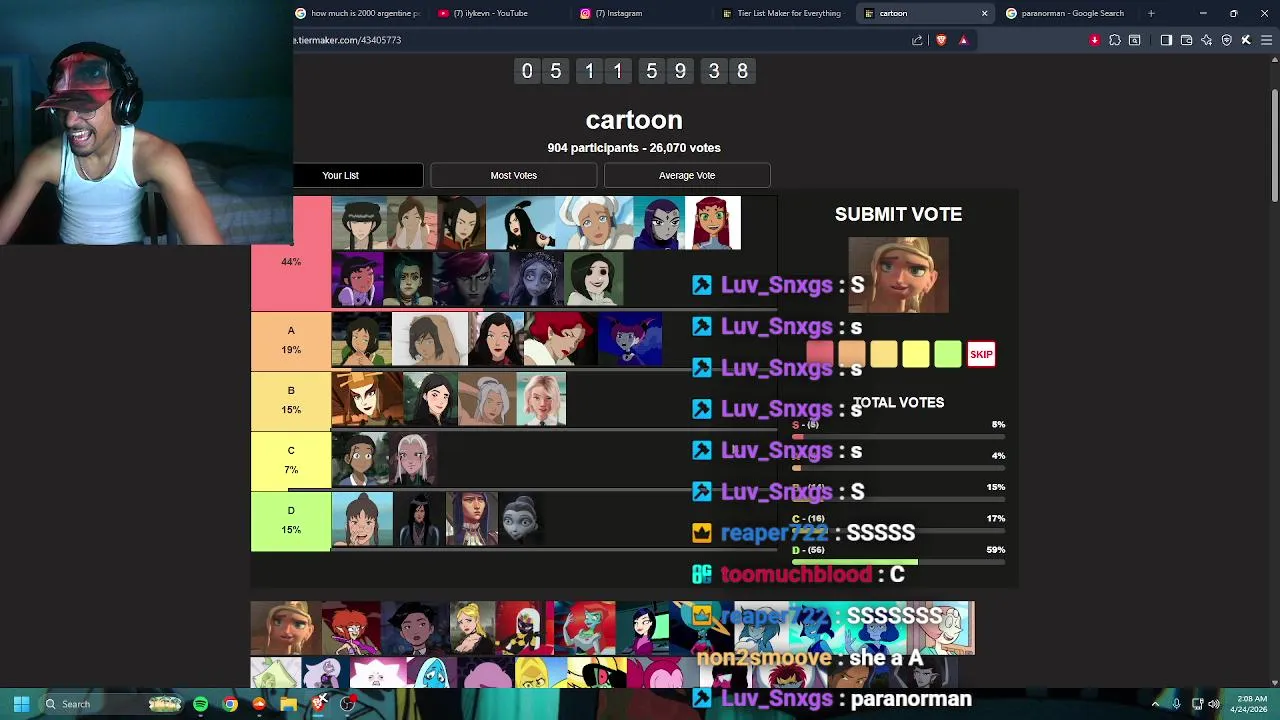Viewport: 1280px width, 720px height.
Task: Open the orange SoundCloud taskbar icon
Action: [259, 704]
